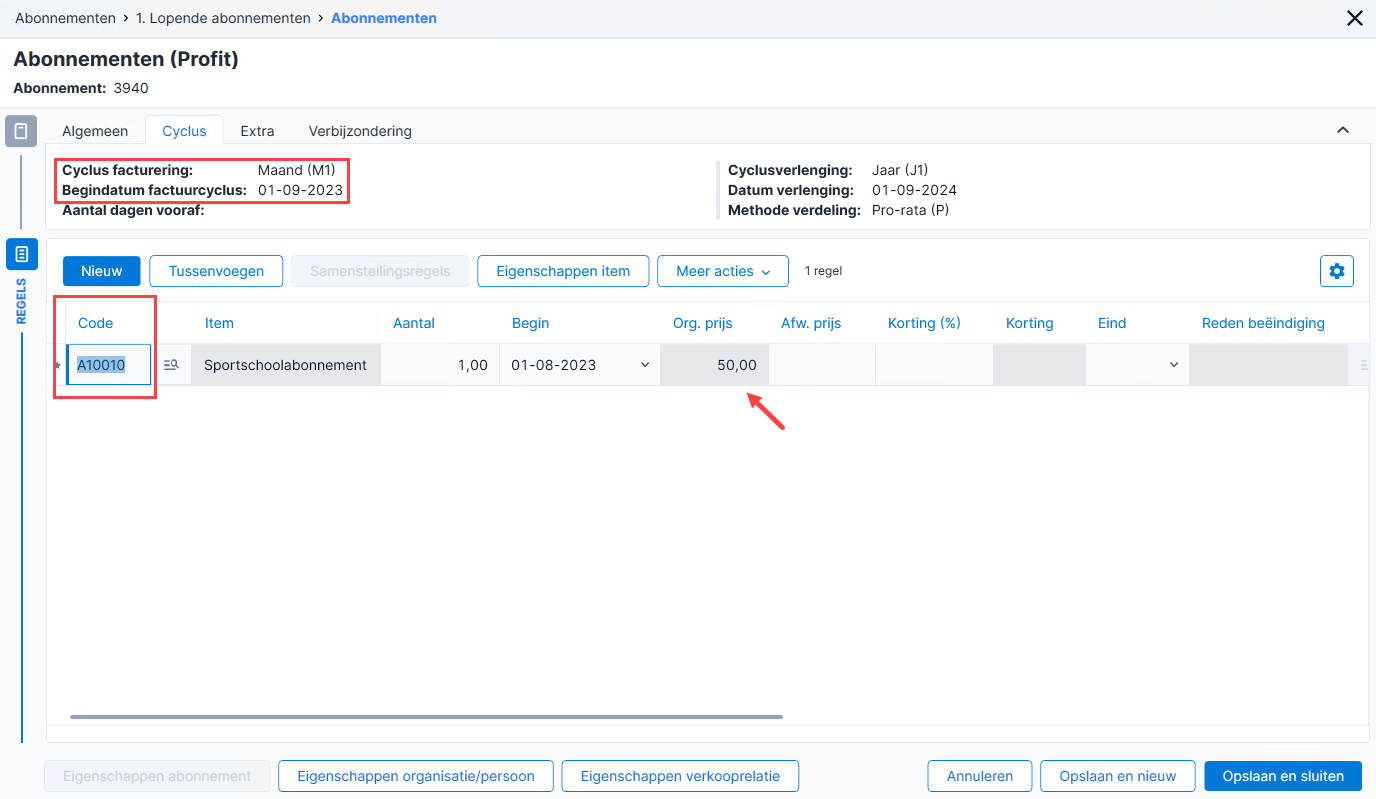
Task: Open the grid settings gear icon
Action: [1337, 271]
